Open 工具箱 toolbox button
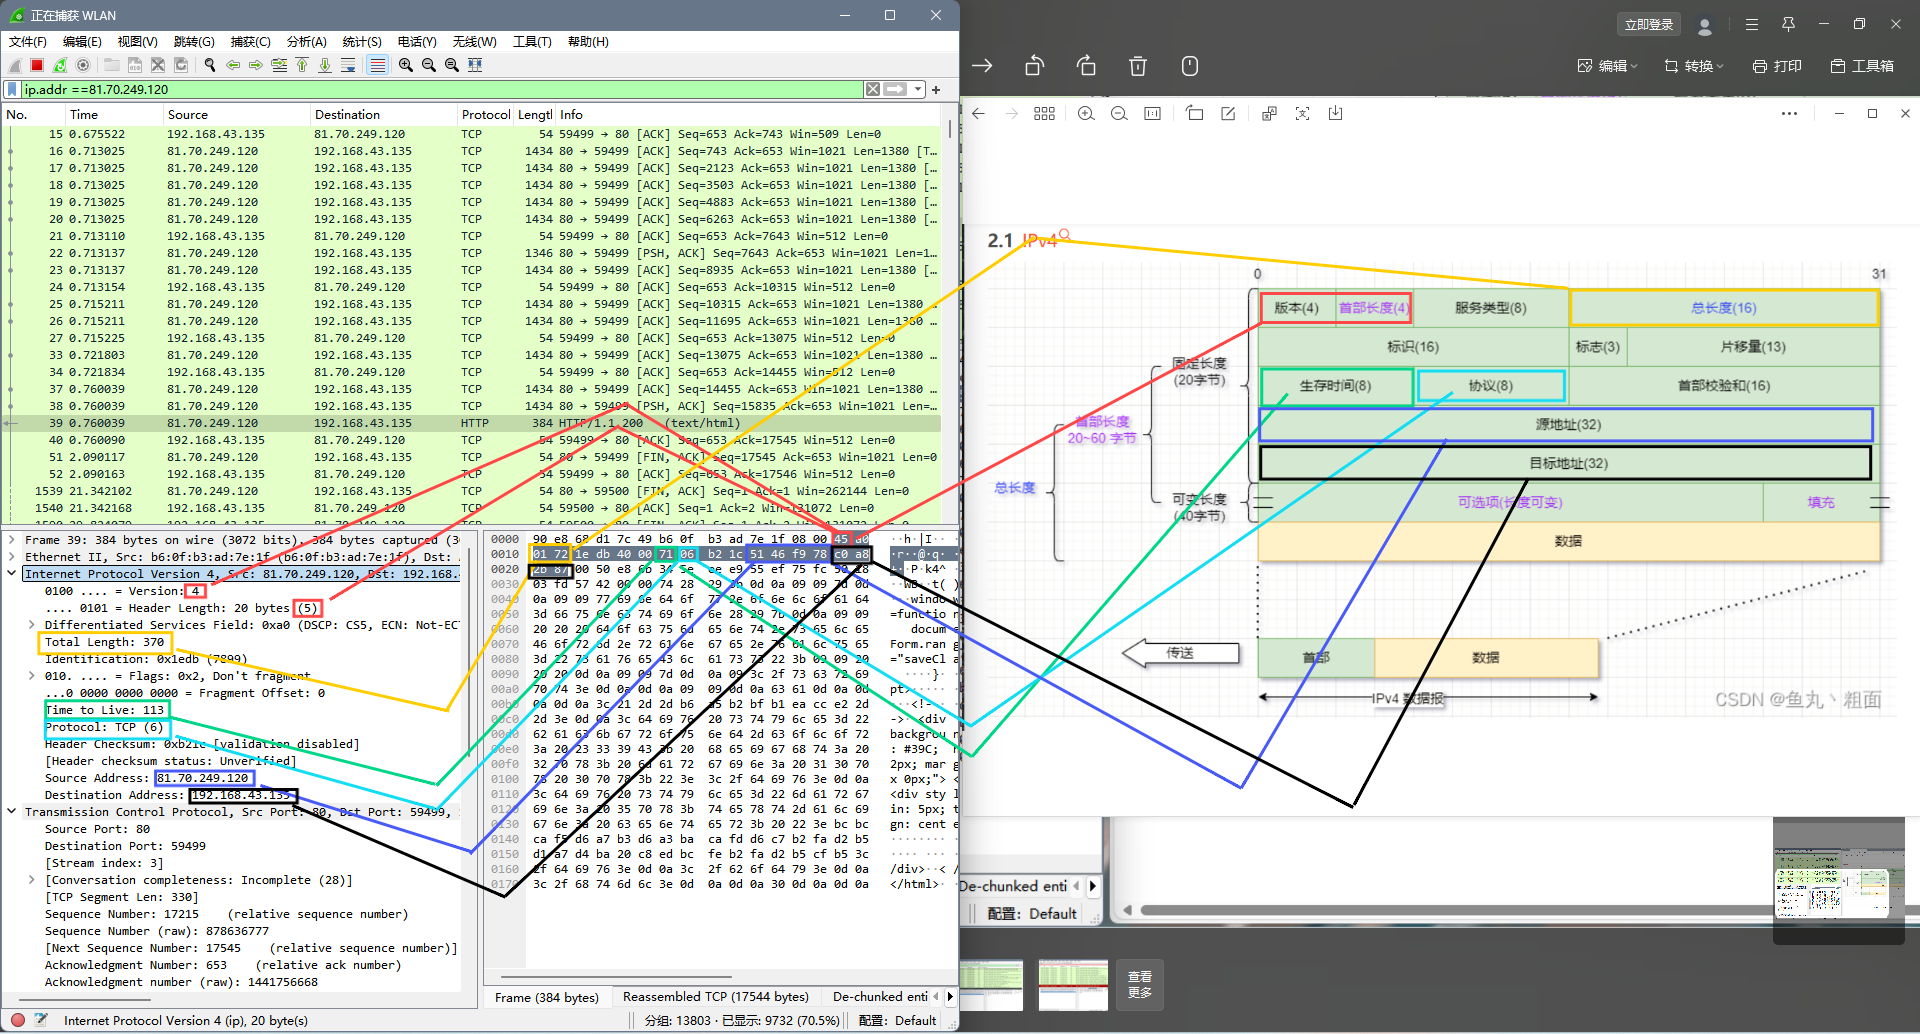This screenshot has width=1920, height=1034. [x=1862, y=66]
